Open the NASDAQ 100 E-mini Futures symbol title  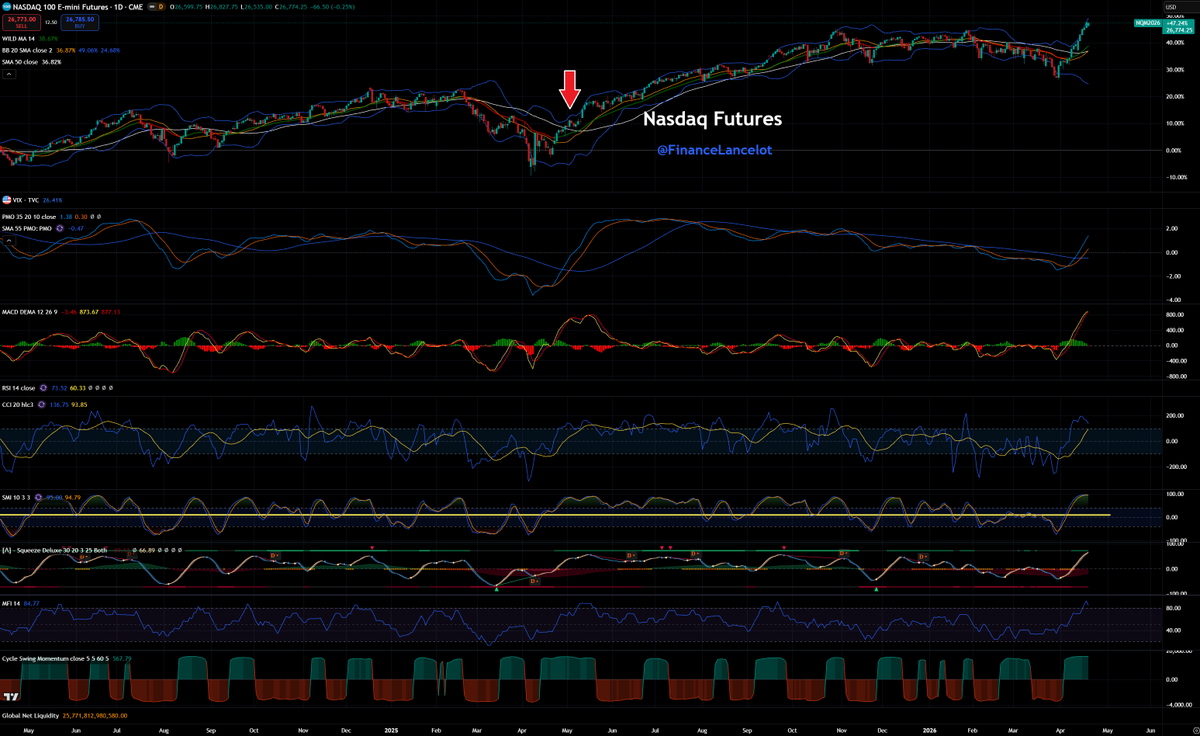tap(76, 7)
